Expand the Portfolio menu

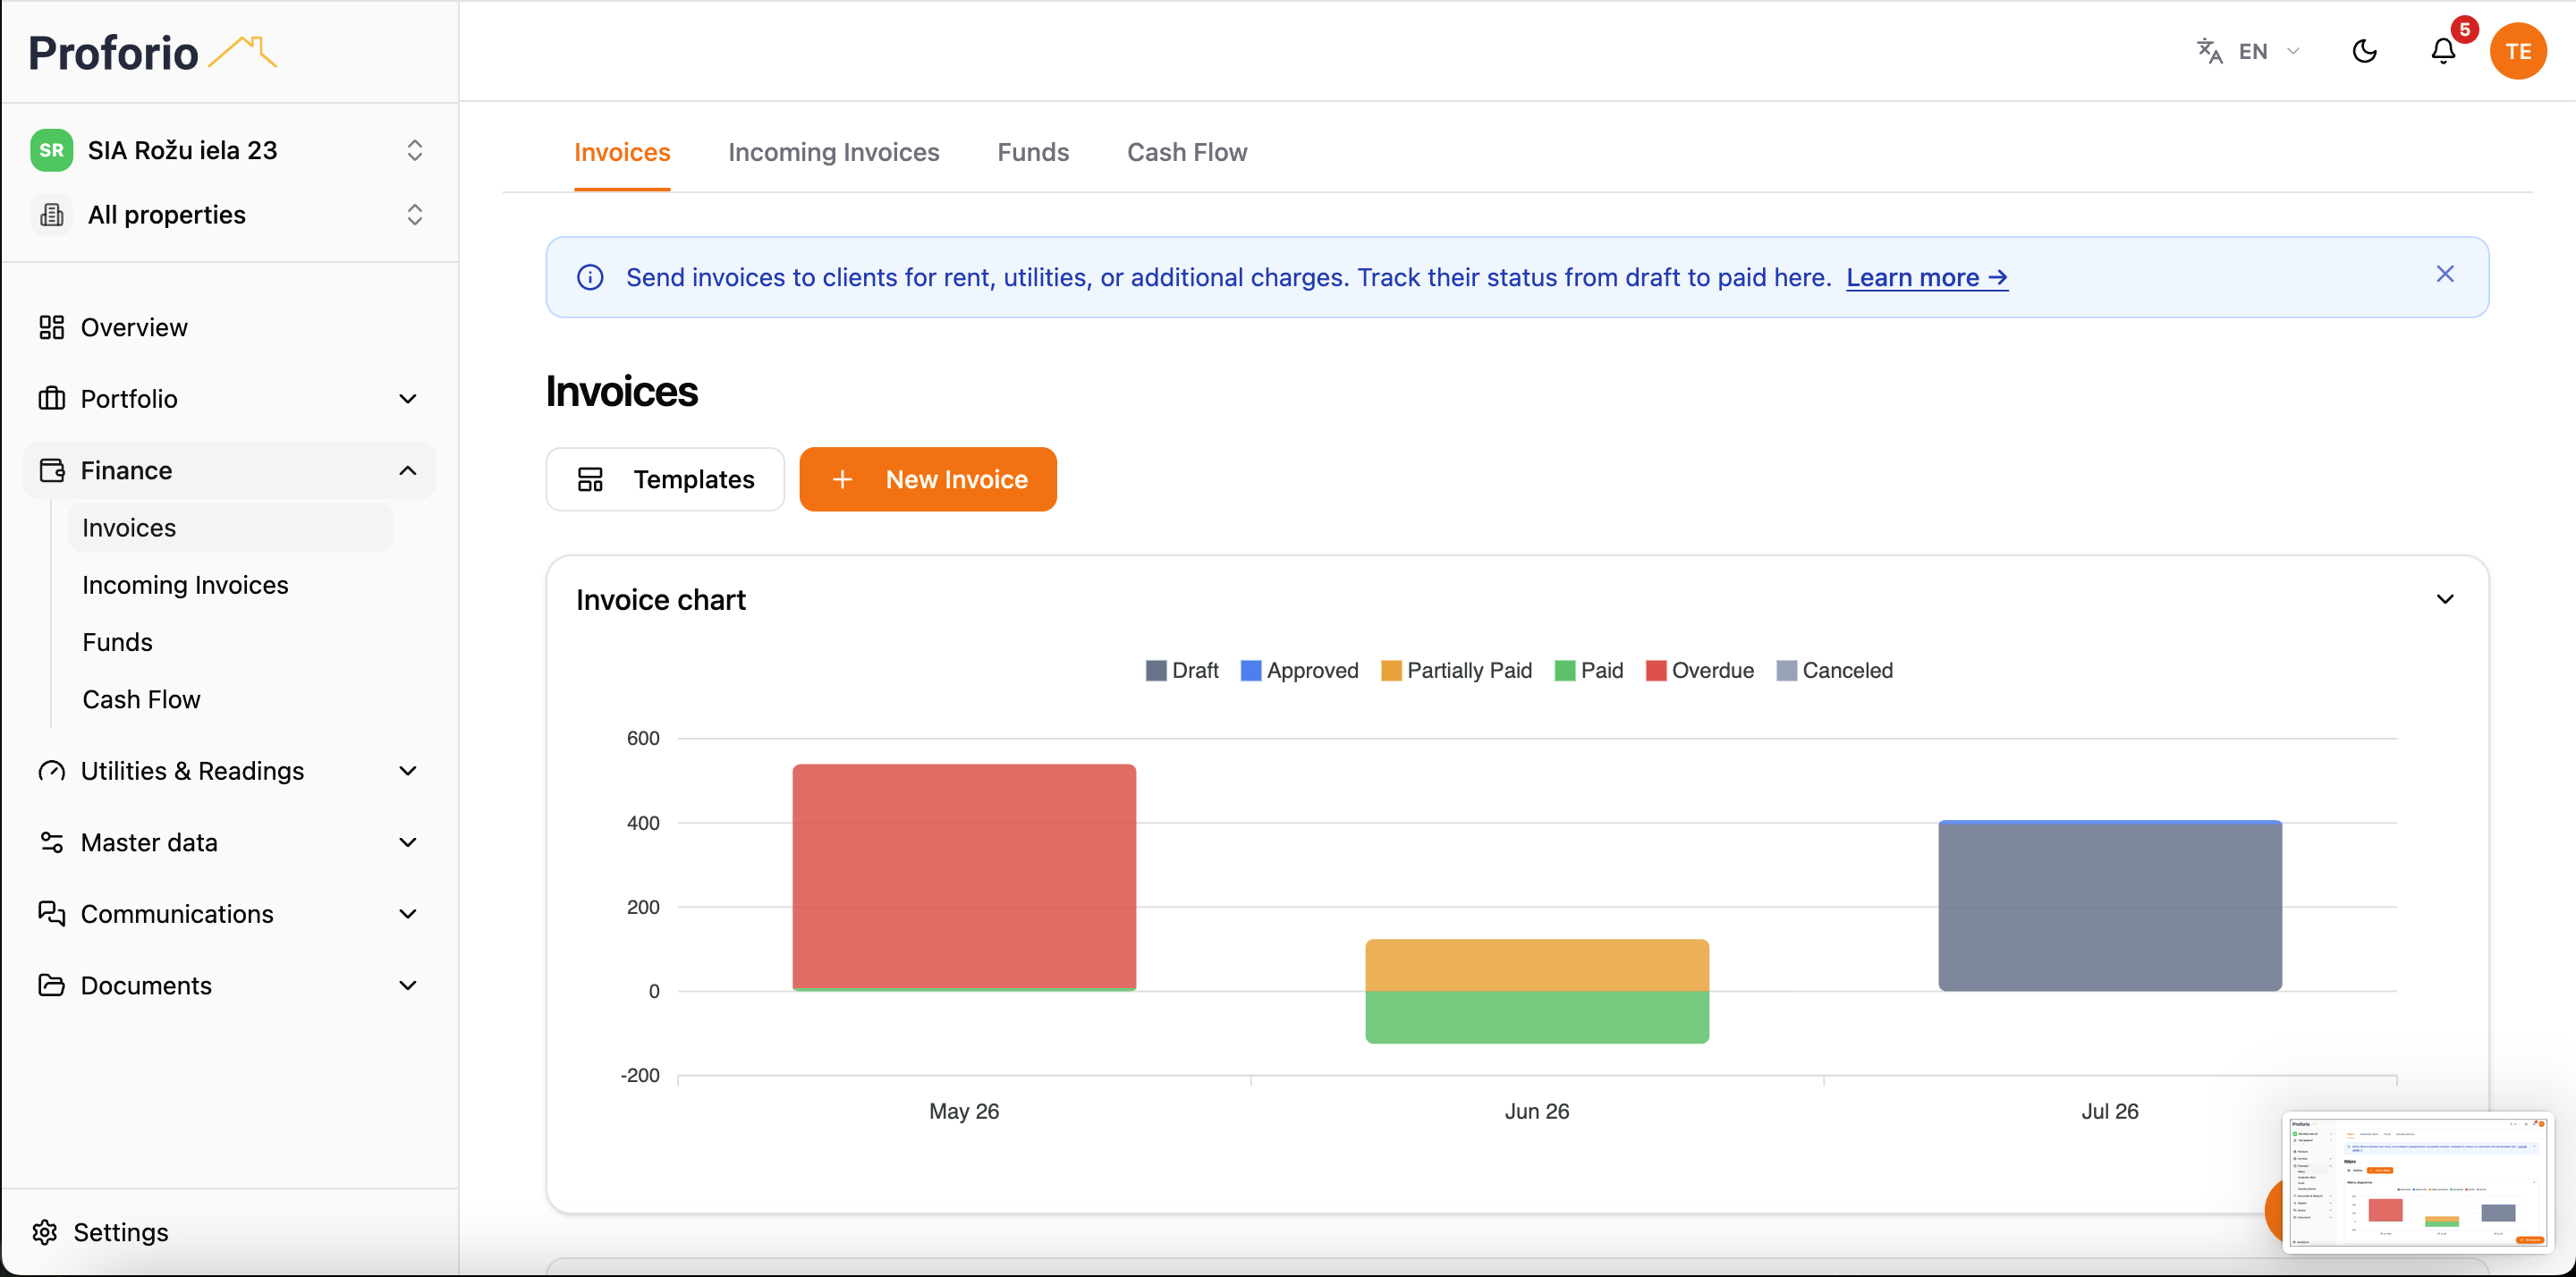tap(407, 398)
